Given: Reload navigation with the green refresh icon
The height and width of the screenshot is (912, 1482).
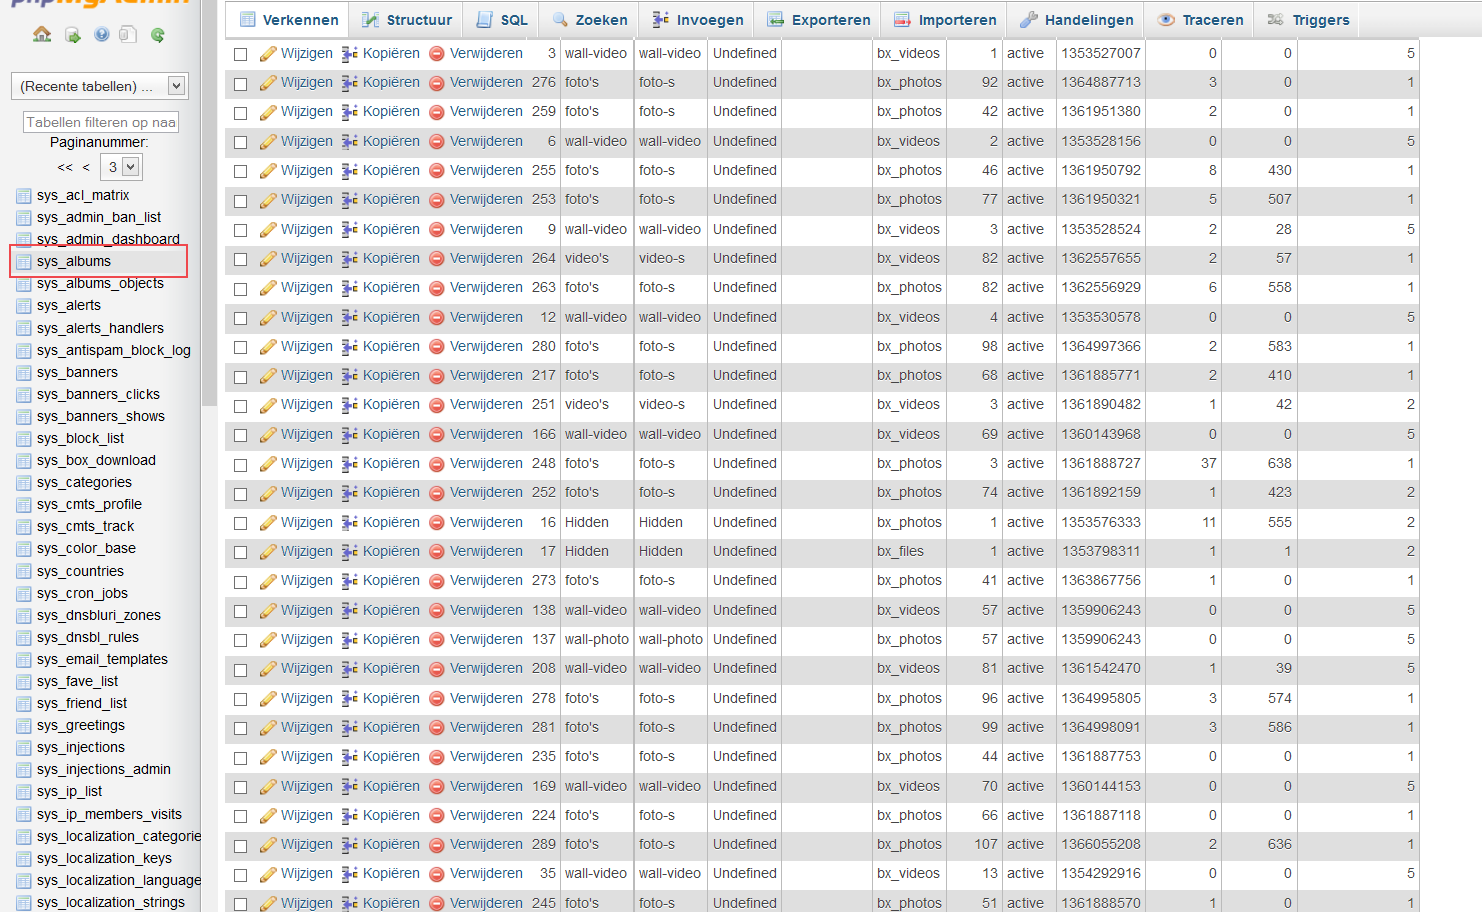Looking at the screenshot, I should (x=157, y=35).
